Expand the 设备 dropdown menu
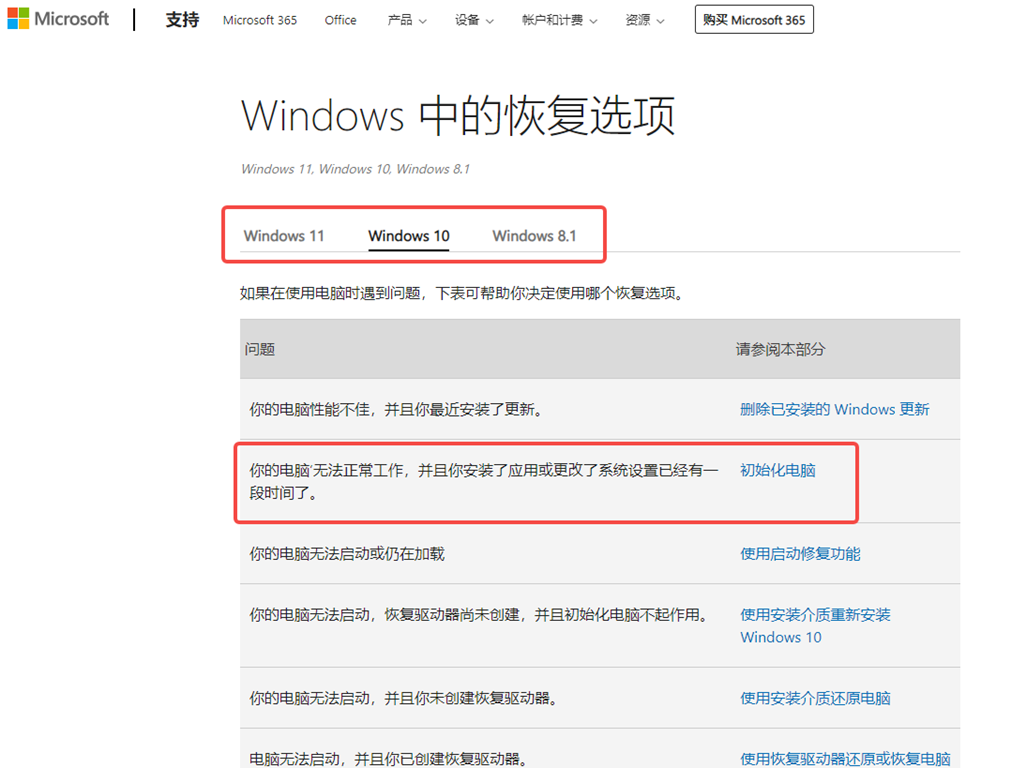1011x768 pixels. click(x=474, y=20)
